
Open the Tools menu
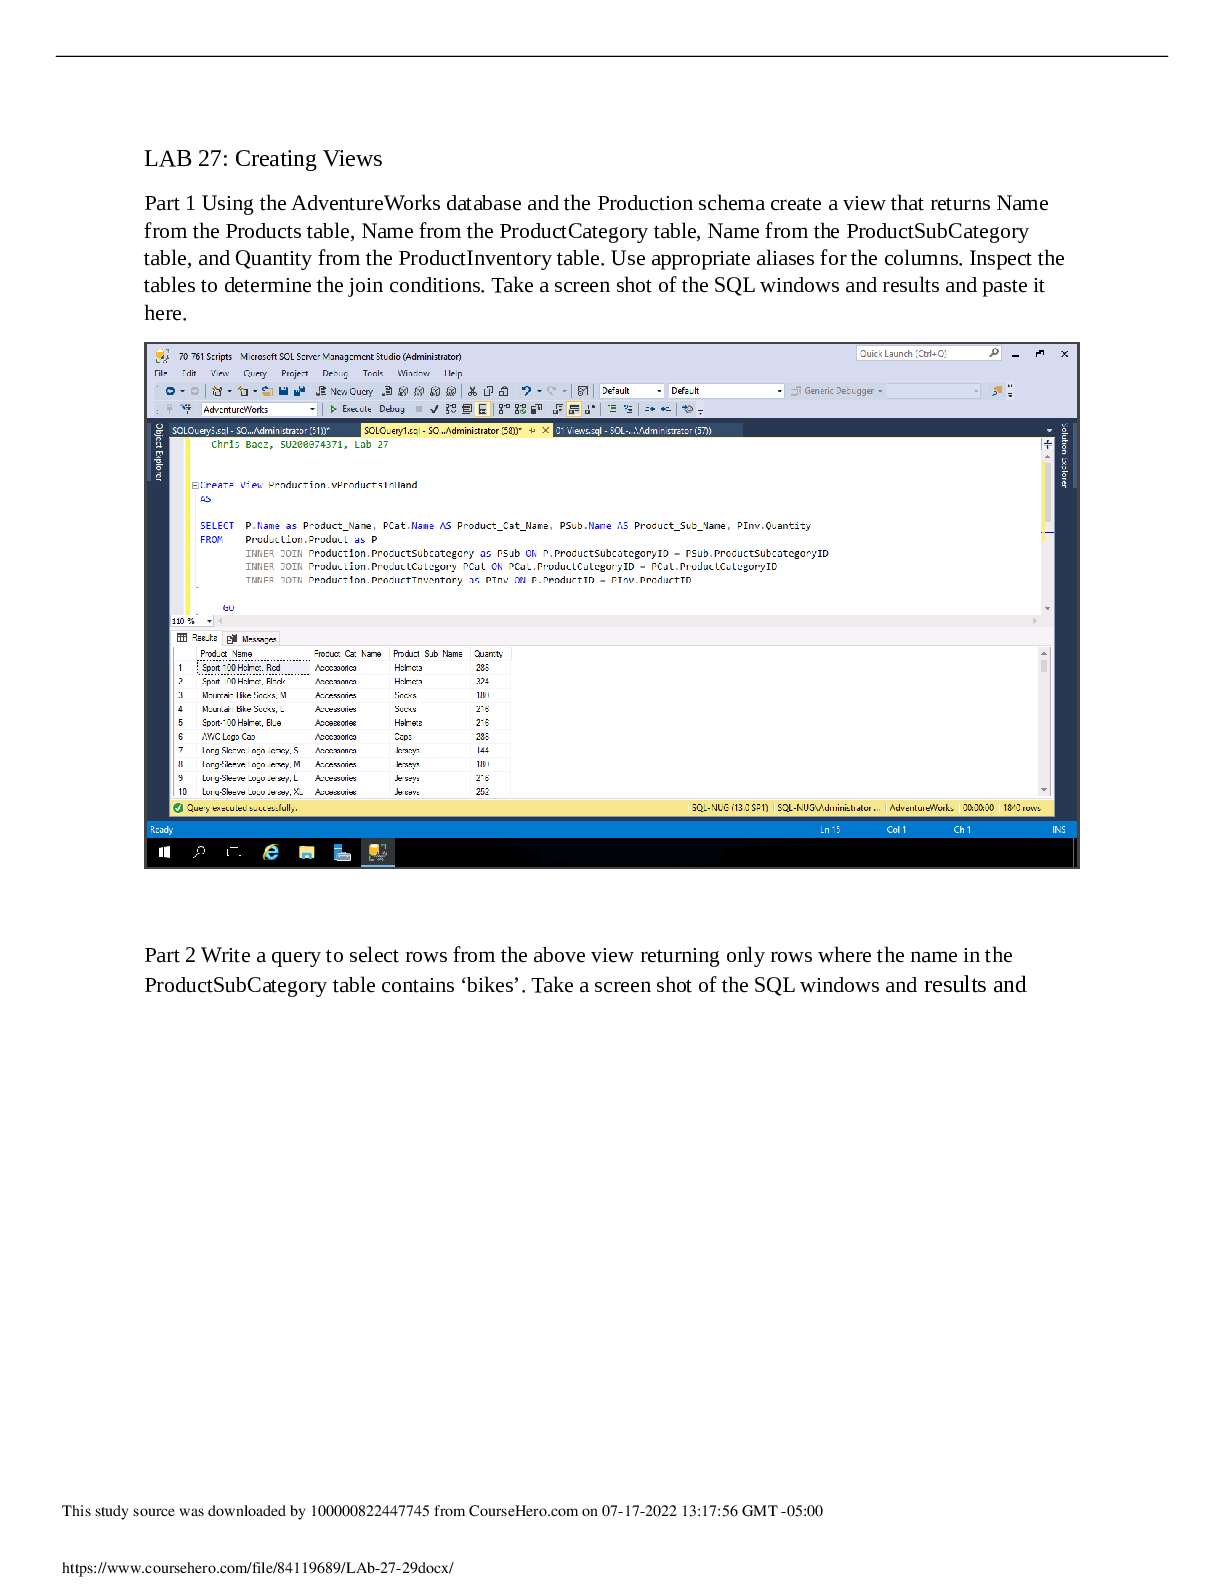[x=373, y=373]
